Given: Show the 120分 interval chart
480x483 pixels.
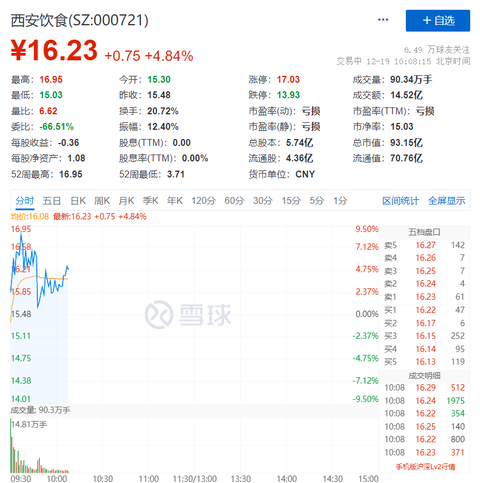Looking at the screenshot, I should coord(203,201).
